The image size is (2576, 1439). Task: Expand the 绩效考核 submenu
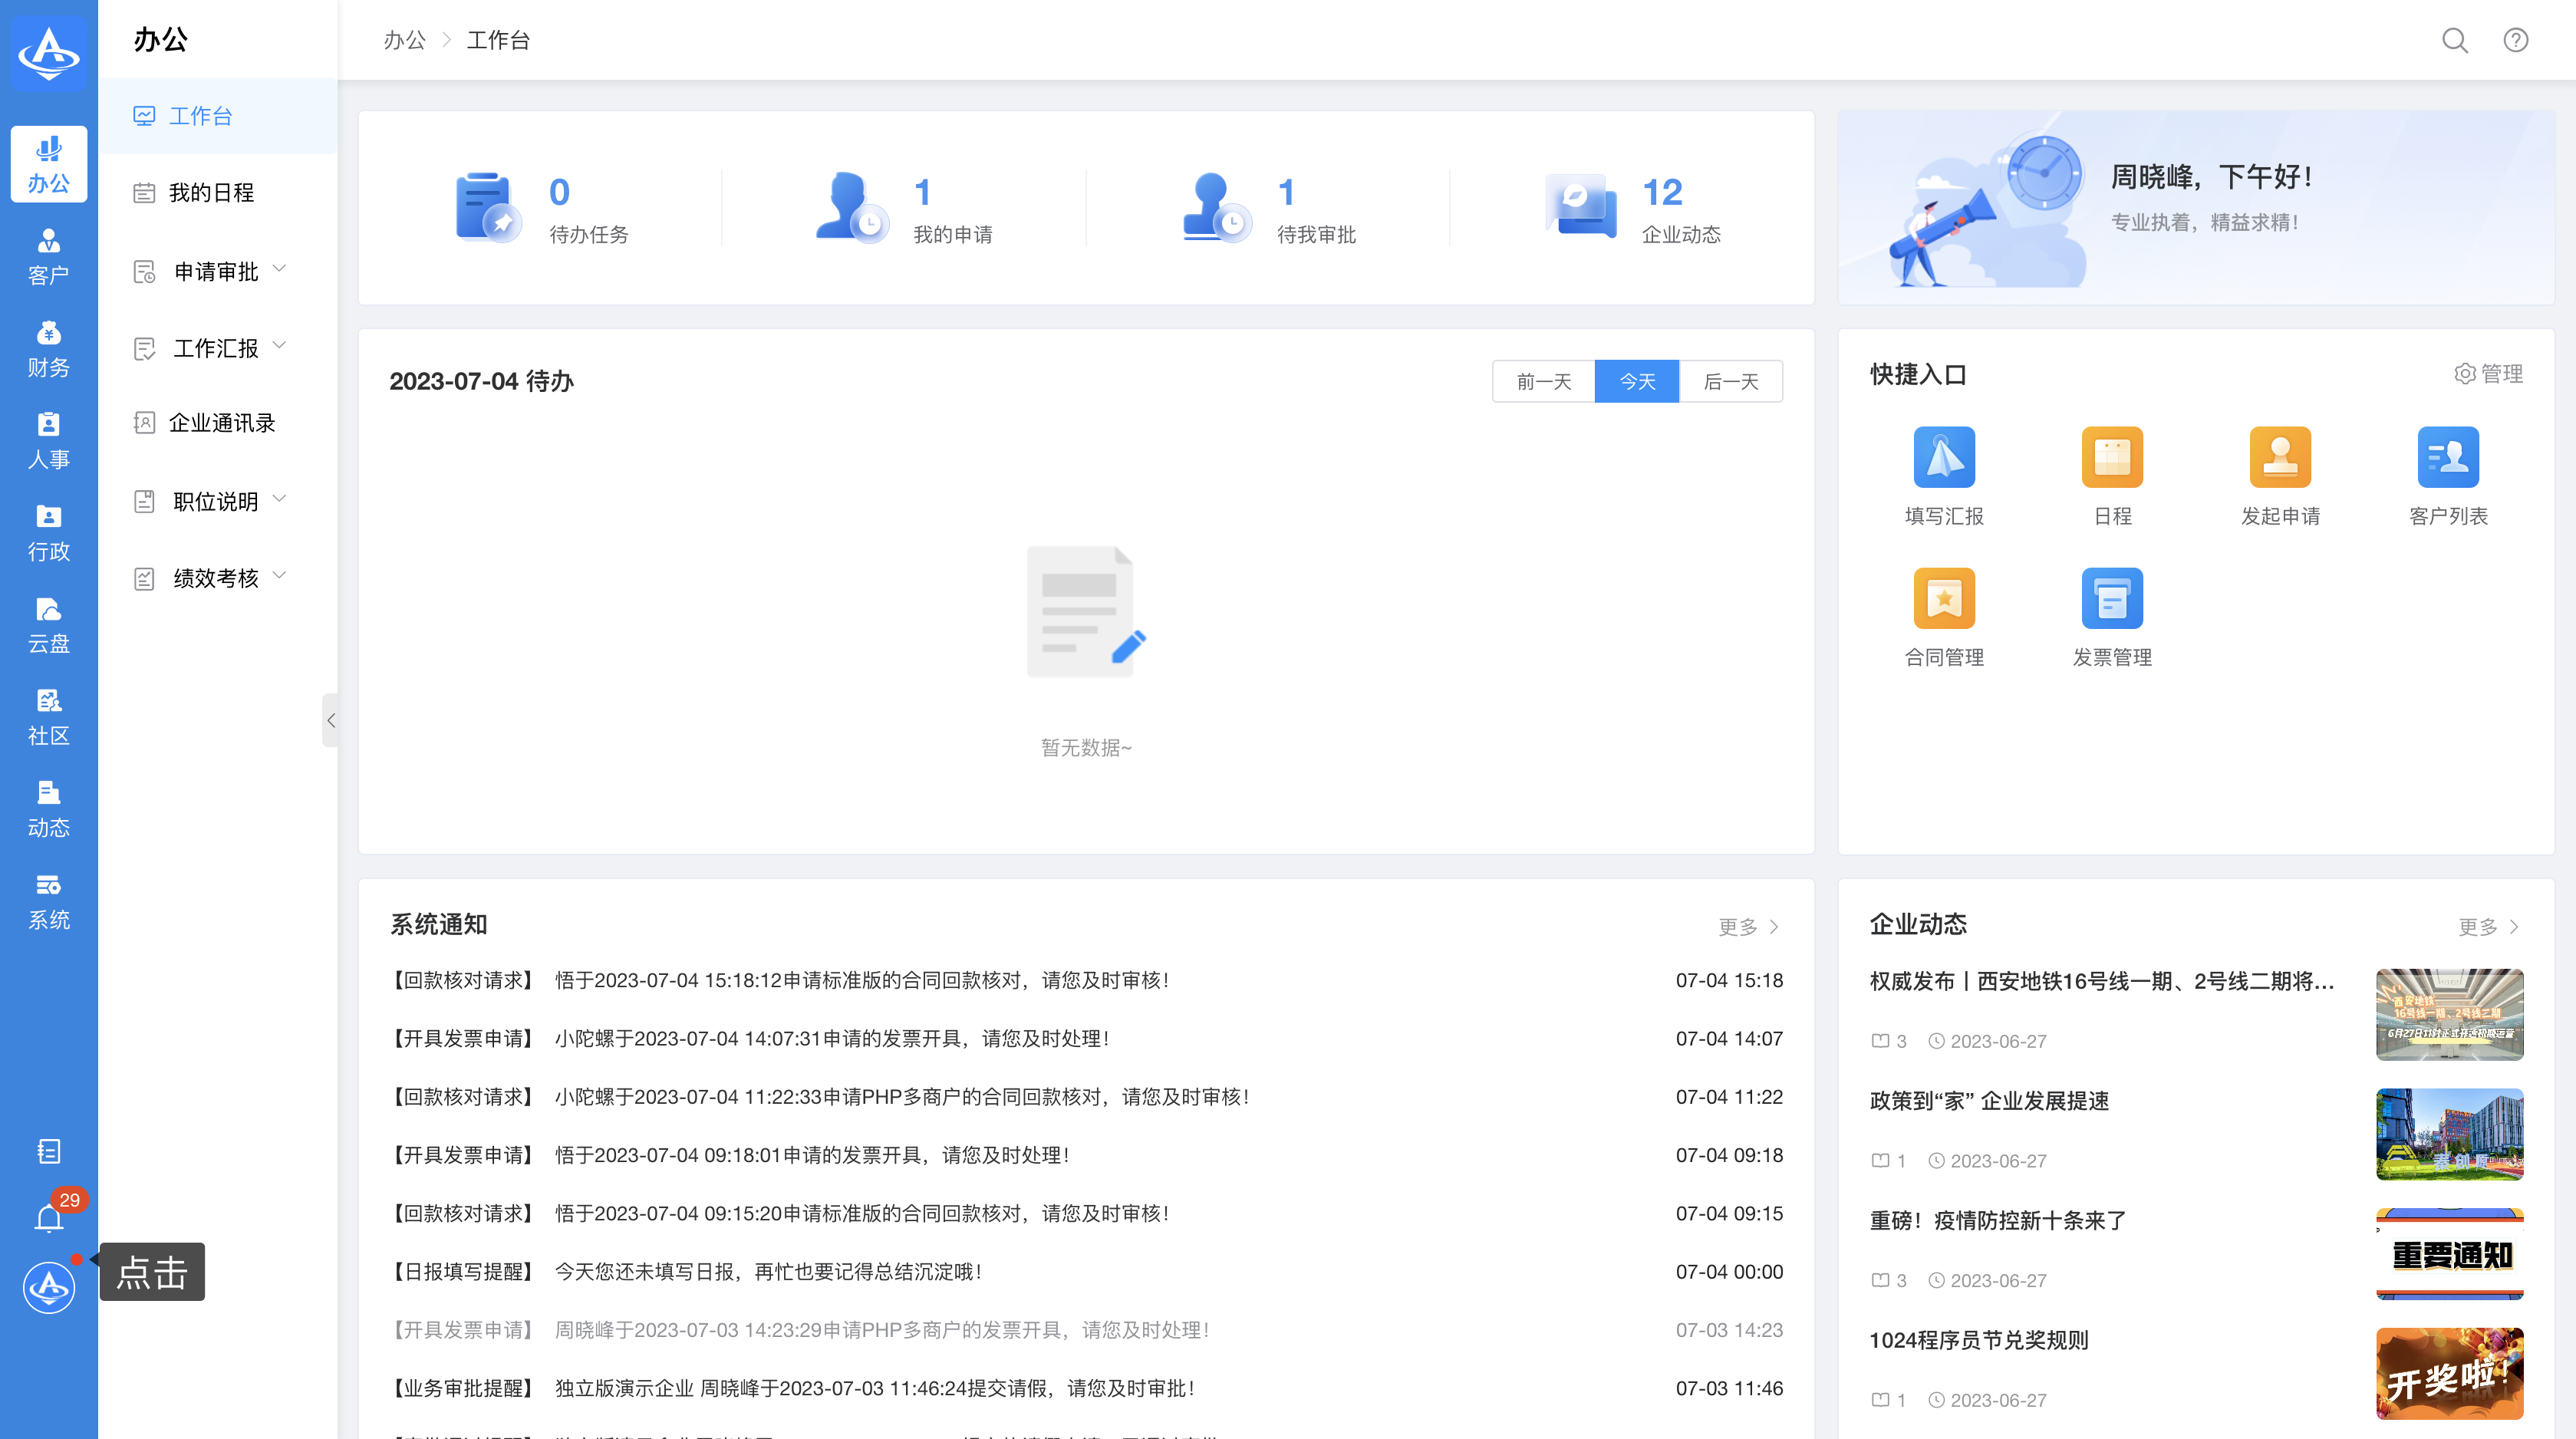(216, 578)
